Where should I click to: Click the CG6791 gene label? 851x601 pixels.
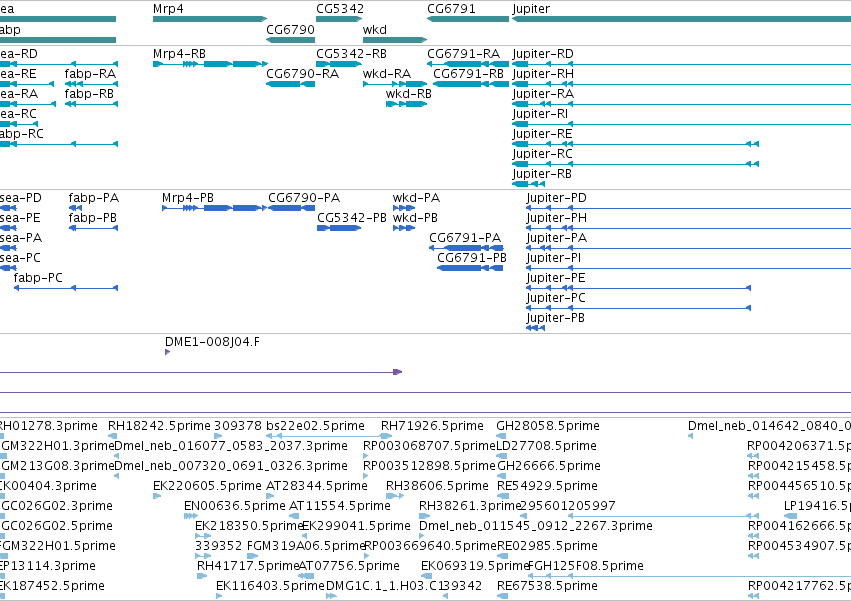(451, 9)
